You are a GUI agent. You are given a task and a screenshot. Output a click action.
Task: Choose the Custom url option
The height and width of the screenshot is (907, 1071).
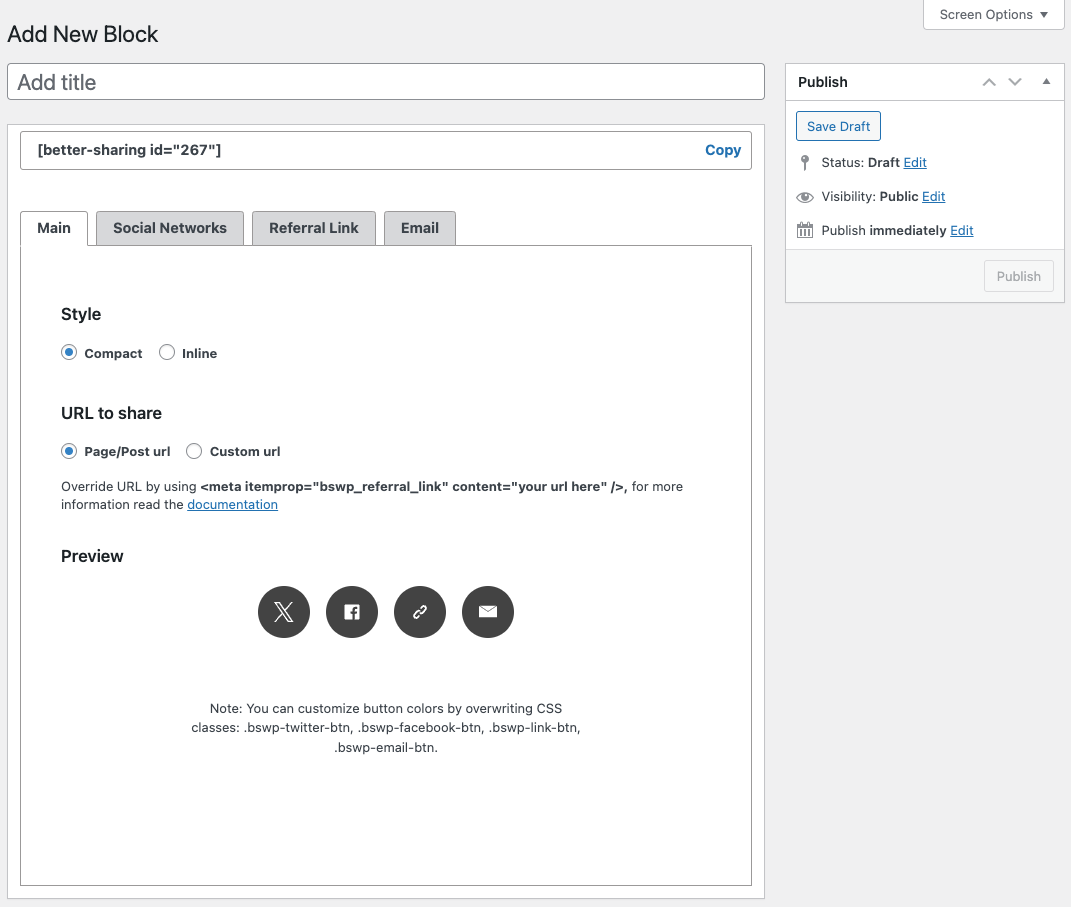coord(194,452)
